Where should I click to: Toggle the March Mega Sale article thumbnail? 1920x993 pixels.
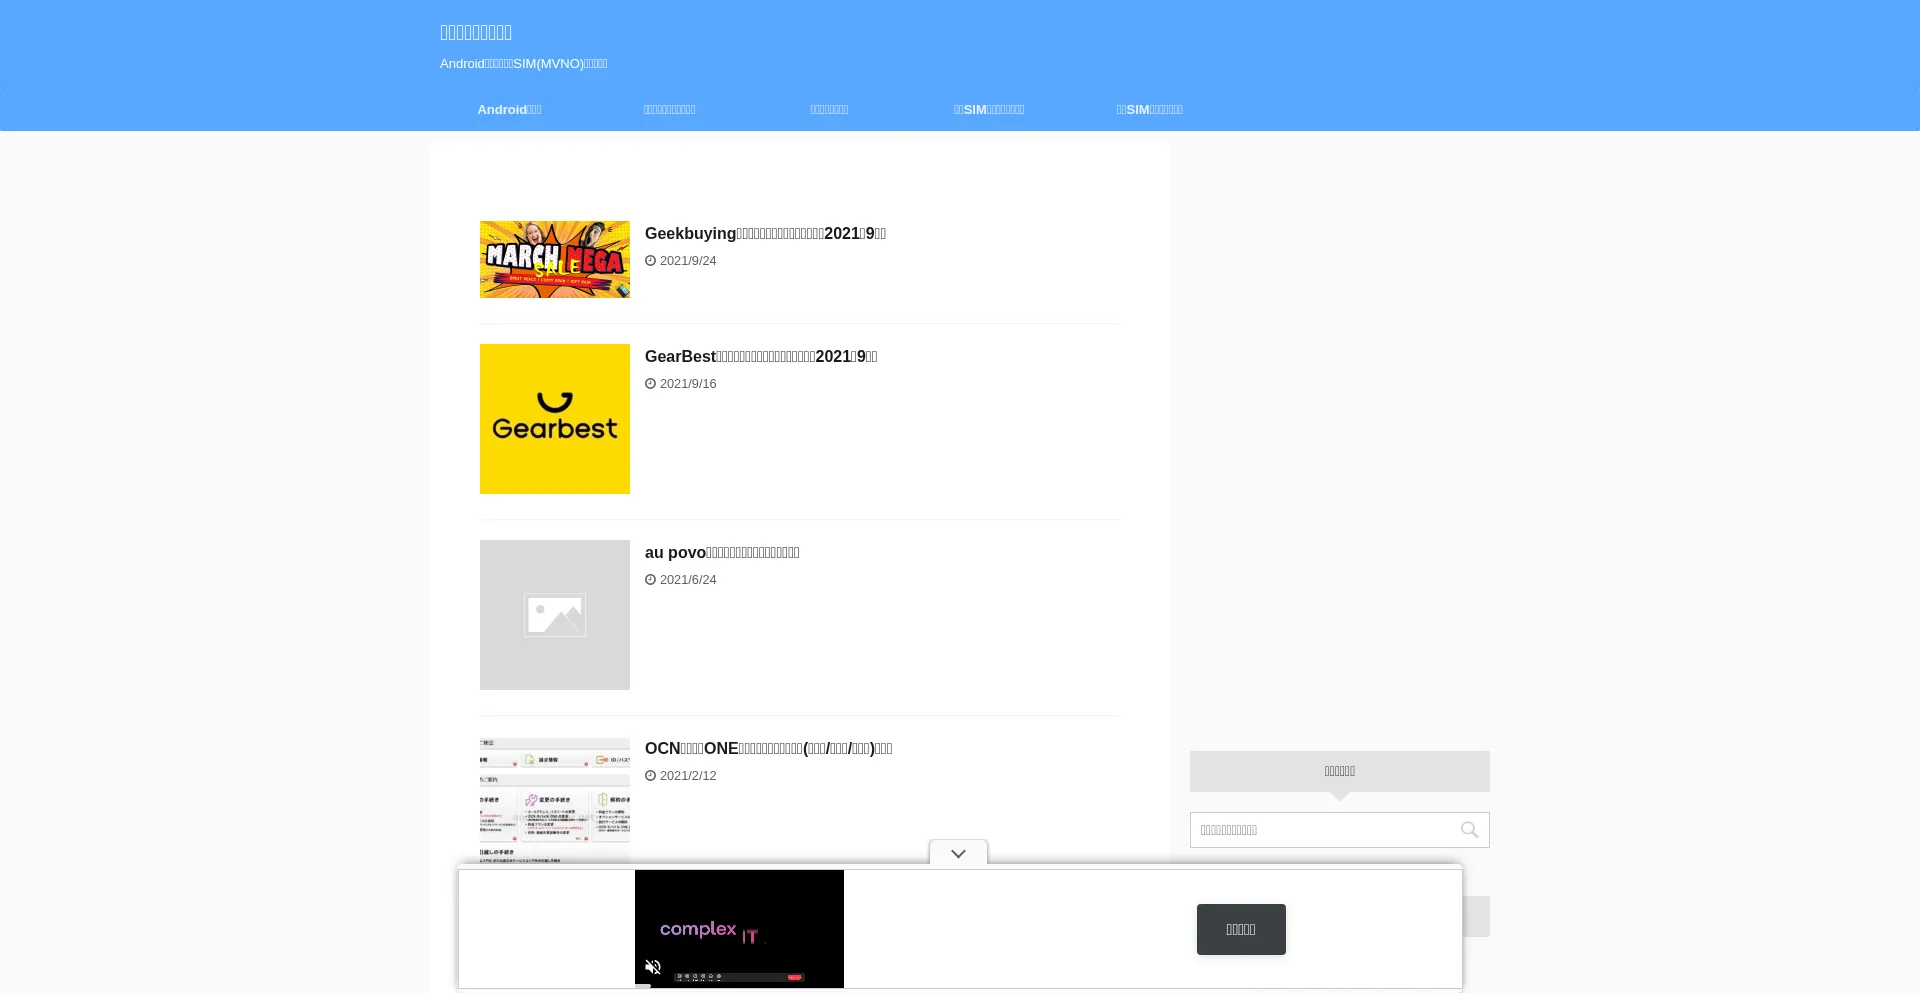pyautogui.click(x=554, y=259)
